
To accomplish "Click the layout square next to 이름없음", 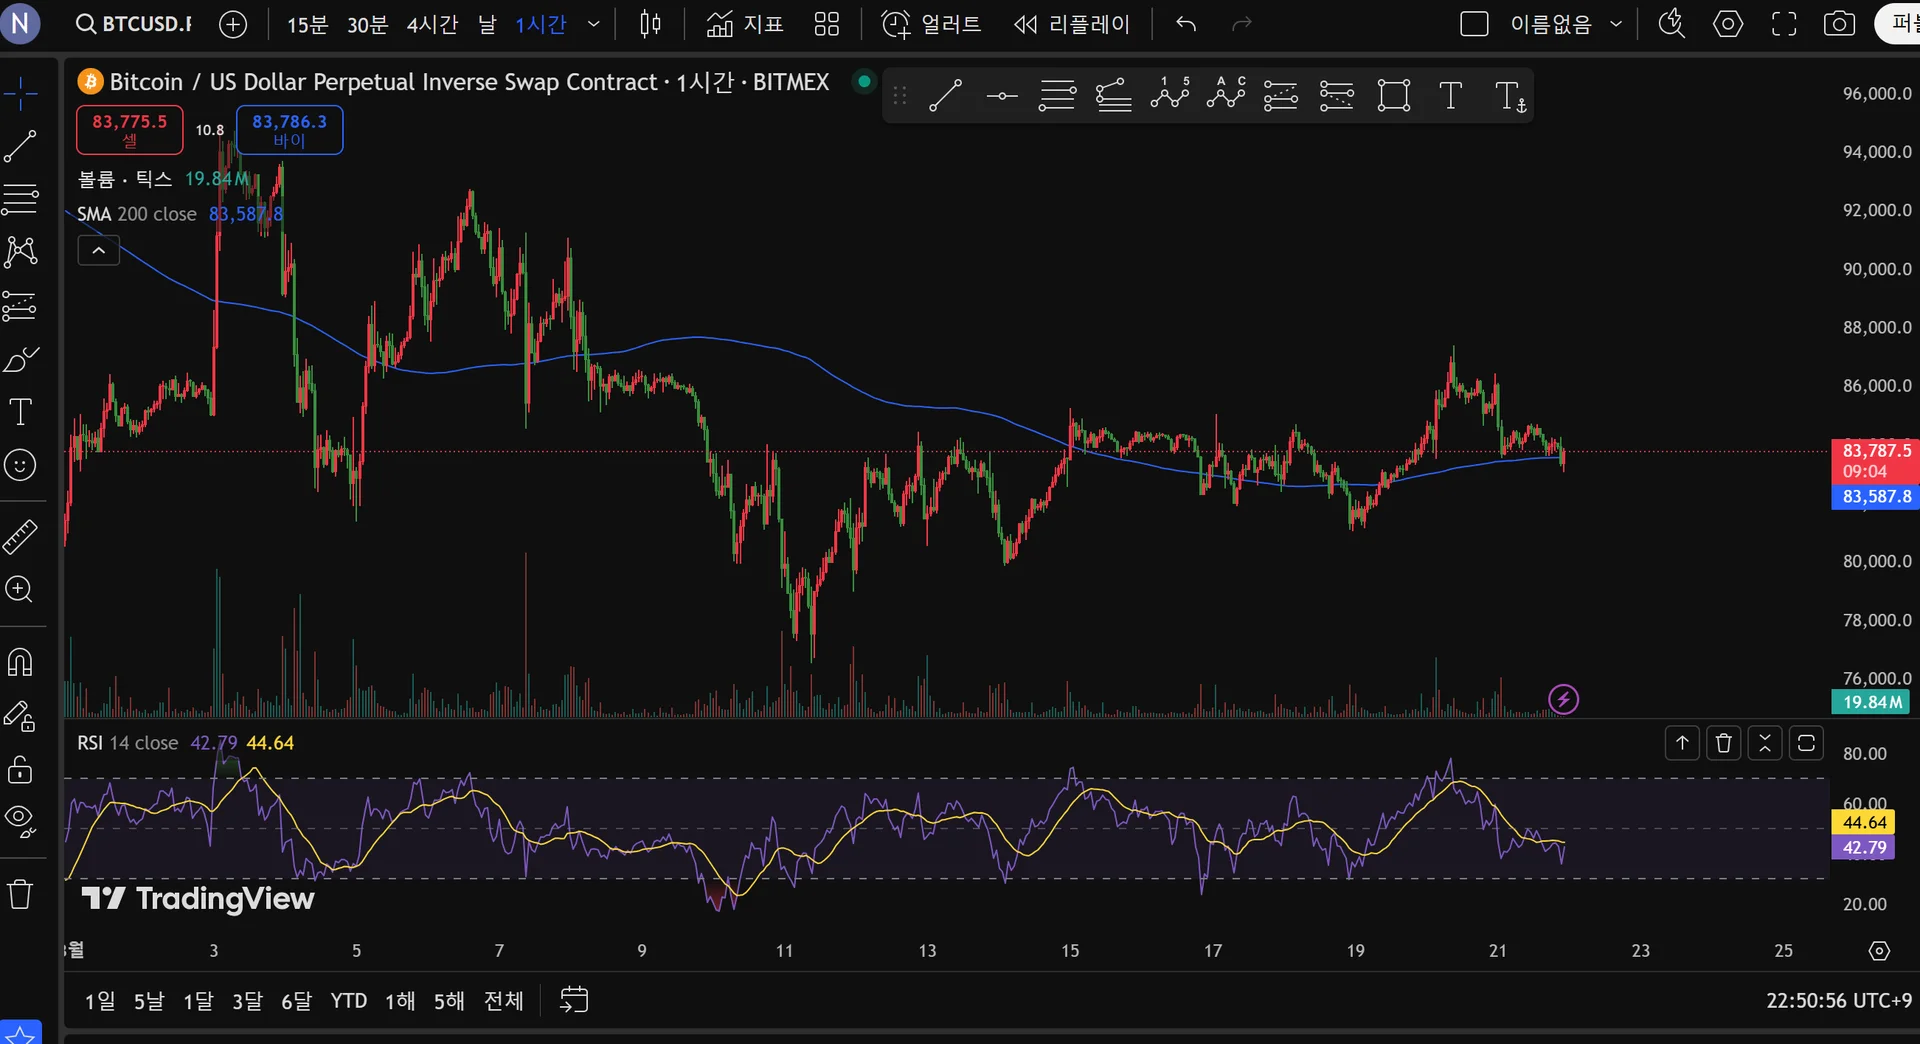I will pyautogui.click(x=1474, y=24).
